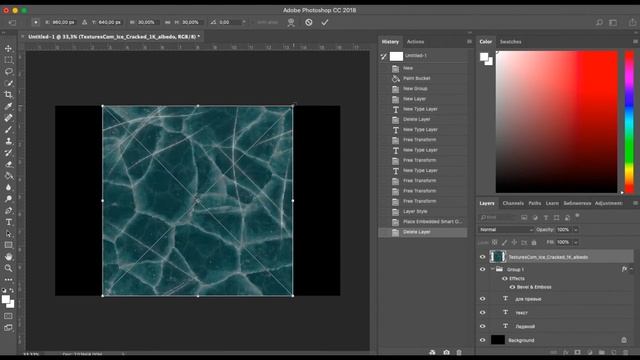Switch to the Adjustments tab
The height and width of the screenshot is (360, 640).
click(x=608, y=203)
